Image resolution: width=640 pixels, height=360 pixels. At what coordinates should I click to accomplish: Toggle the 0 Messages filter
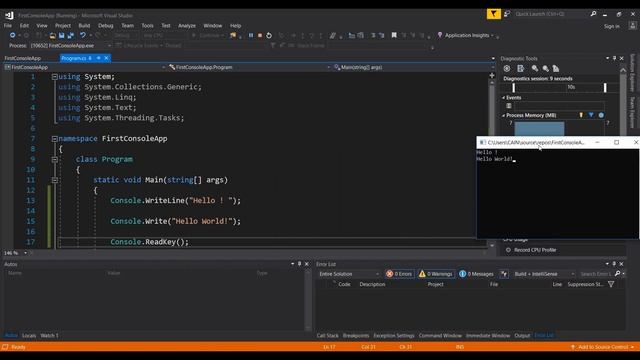coord(476,274)
